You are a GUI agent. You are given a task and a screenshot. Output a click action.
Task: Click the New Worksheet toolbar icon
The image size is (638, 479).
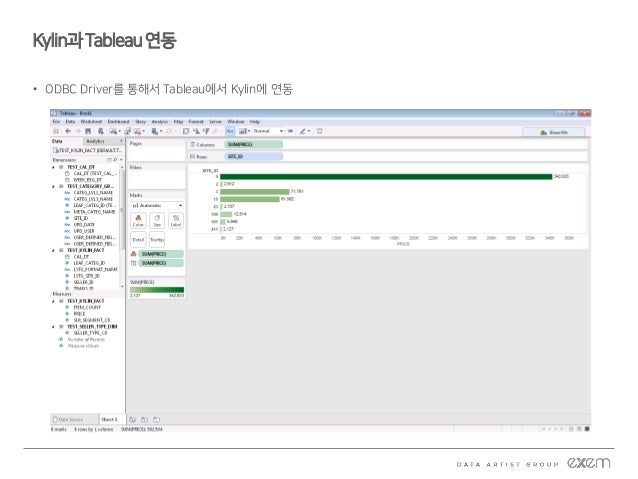click(114, 131)
